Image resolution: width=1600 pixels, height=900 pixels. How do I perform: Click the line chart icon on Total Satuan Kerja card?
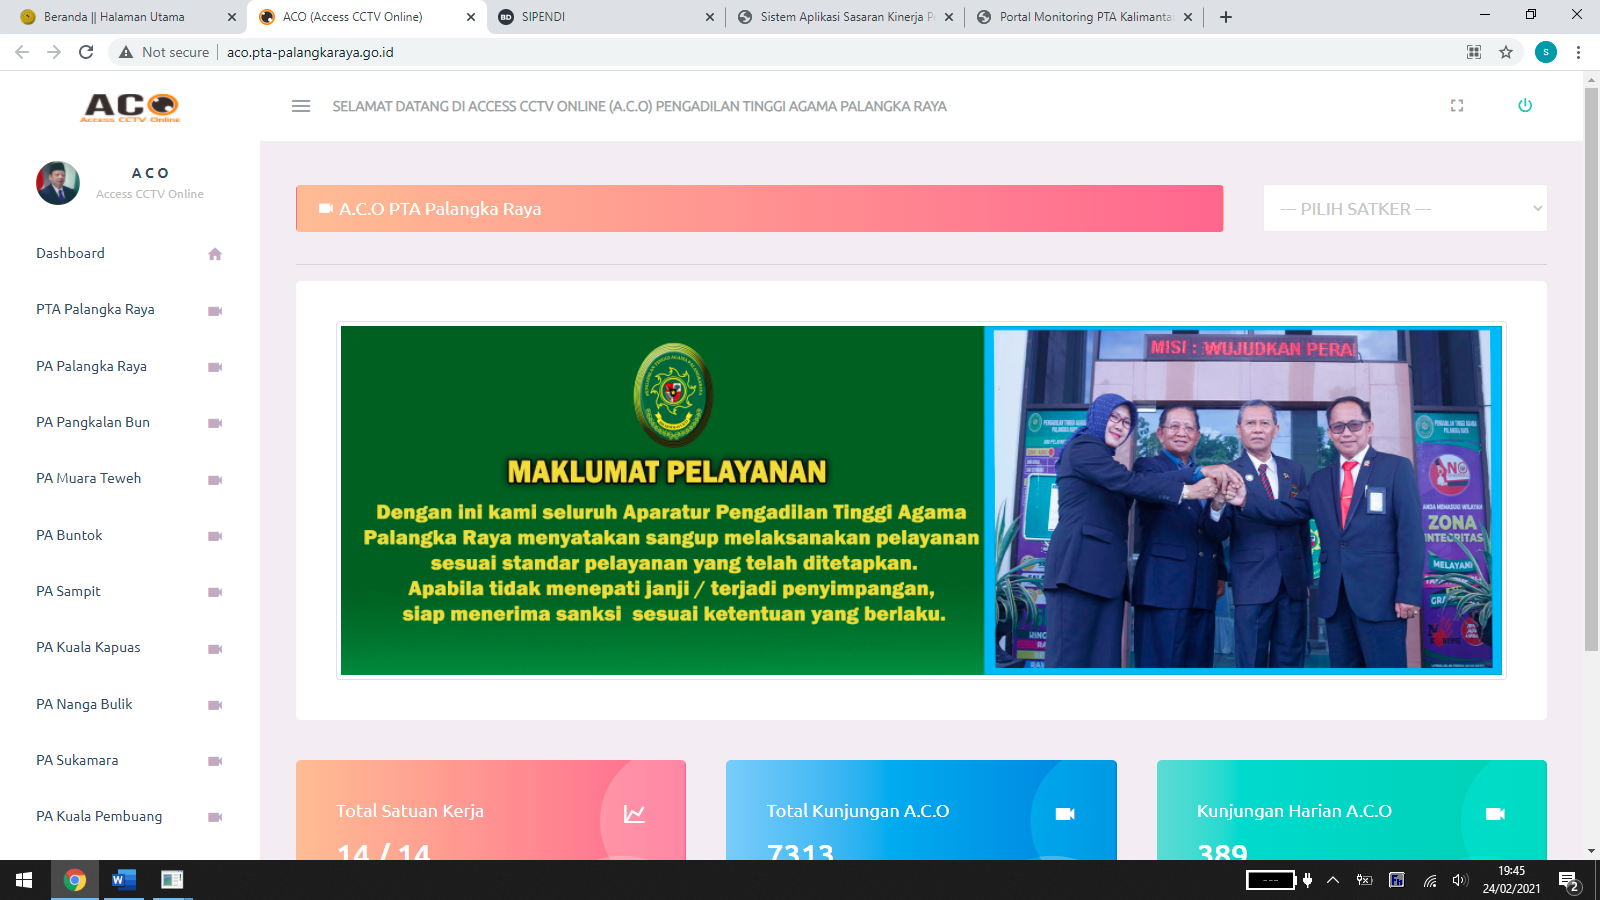(634, 814)
